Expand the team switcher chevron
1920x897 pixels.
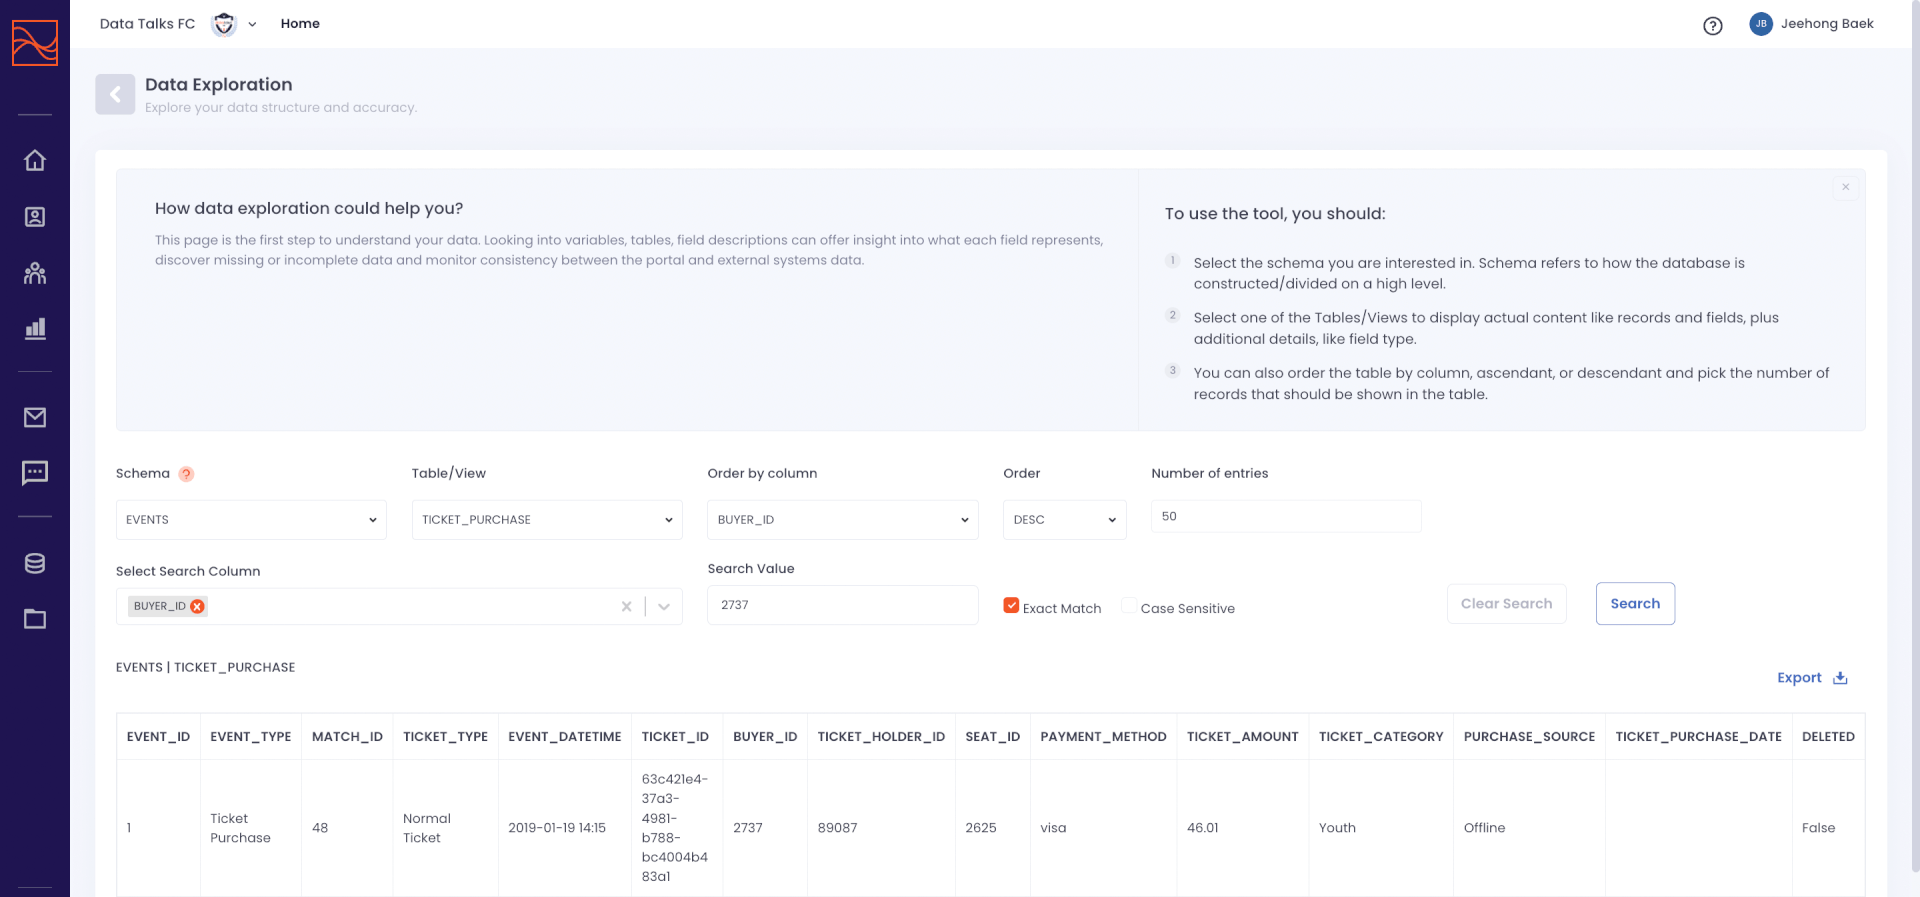(x=252, y=25)
